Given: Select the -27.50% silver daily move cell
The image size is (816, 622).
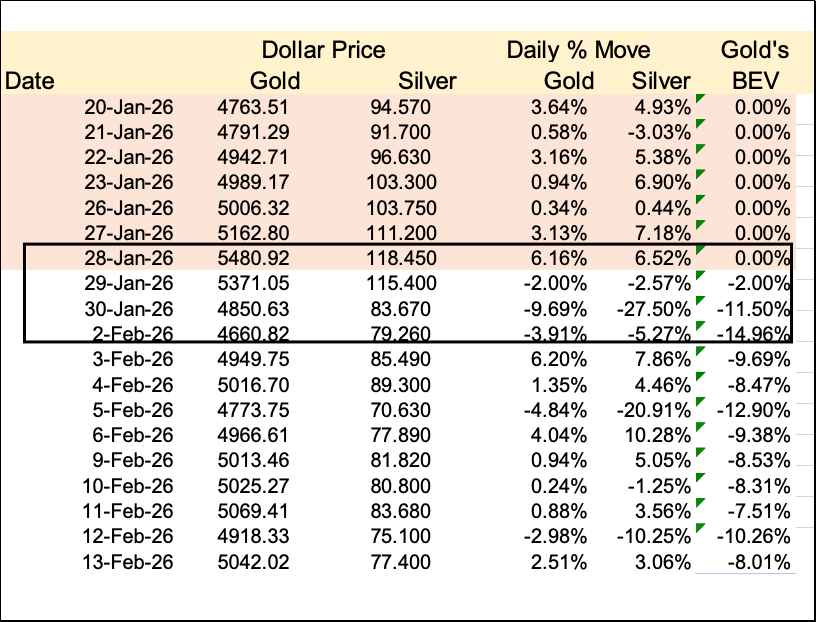Looking at the screenshot, I should pyautogui.click(x=655, y=307).
